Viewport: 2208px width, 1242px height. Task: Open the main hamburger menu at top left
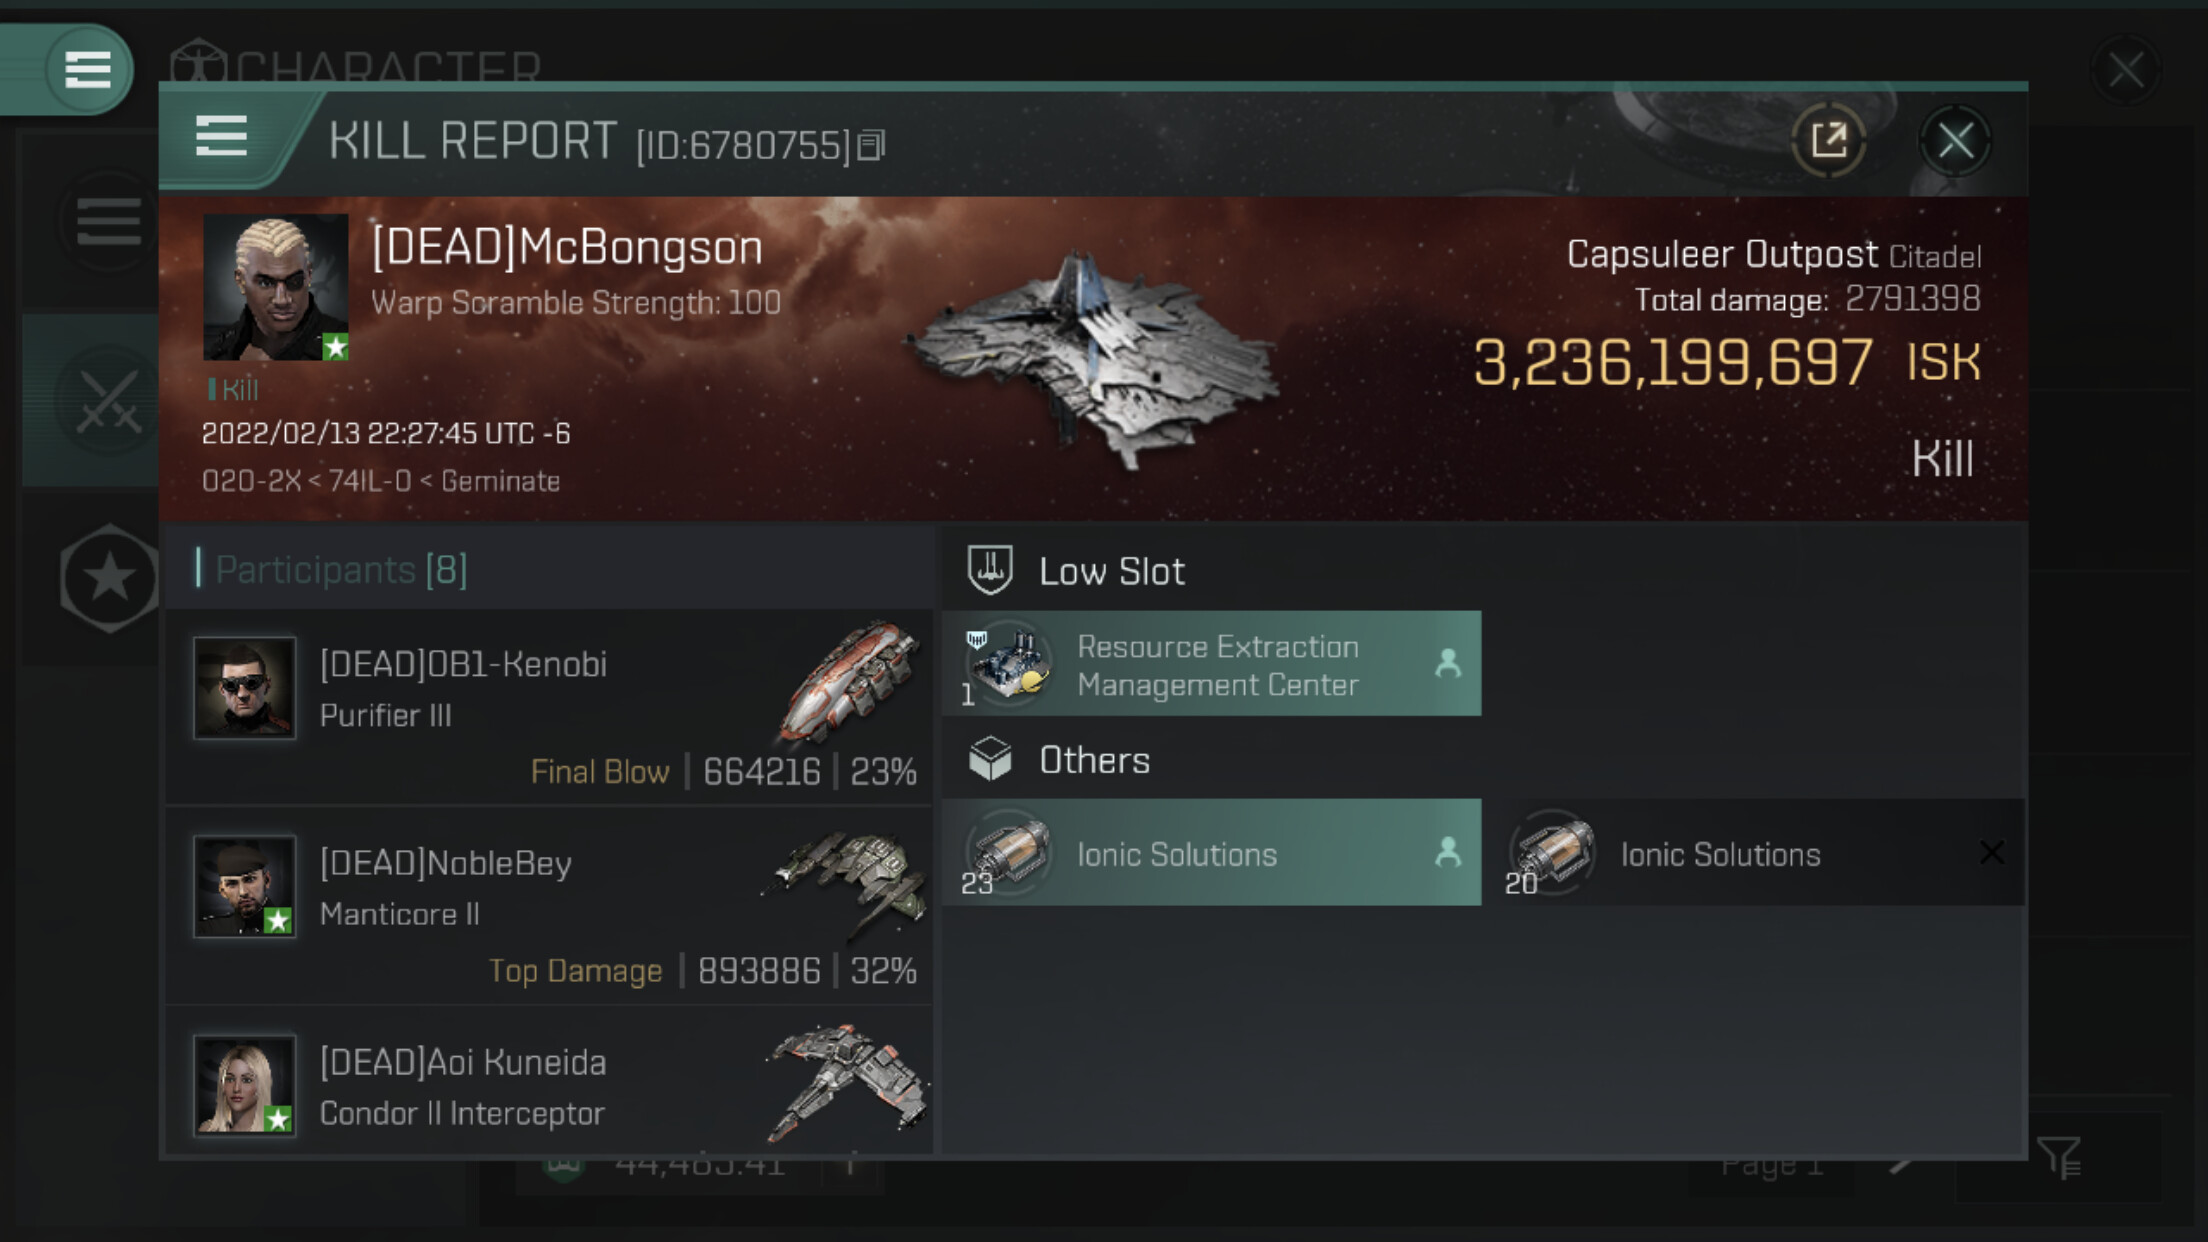point(87,69)
